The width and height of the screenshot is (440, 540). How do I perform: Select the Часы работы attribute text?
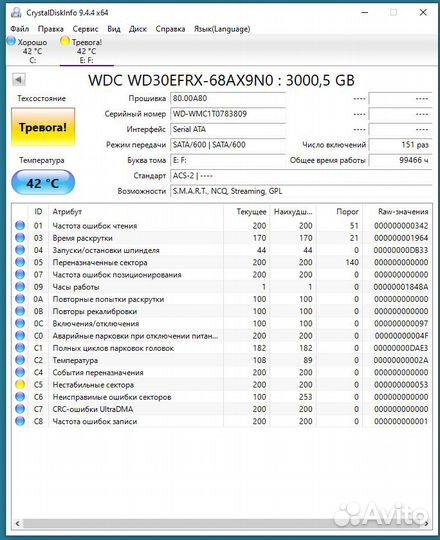click(x=76, y=287)
